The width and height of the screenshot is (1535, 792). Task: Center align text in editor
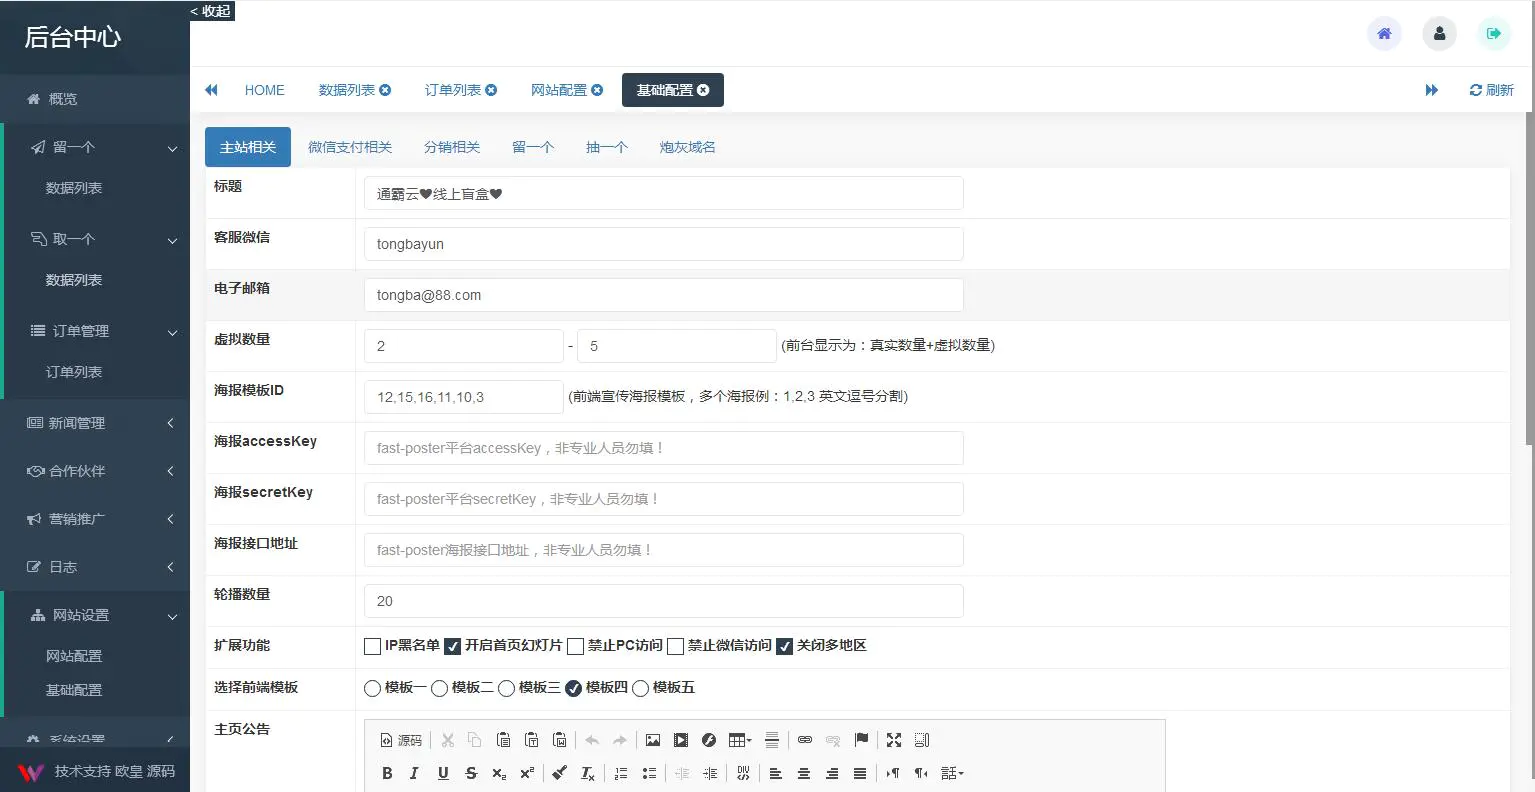tap(804, 773)
